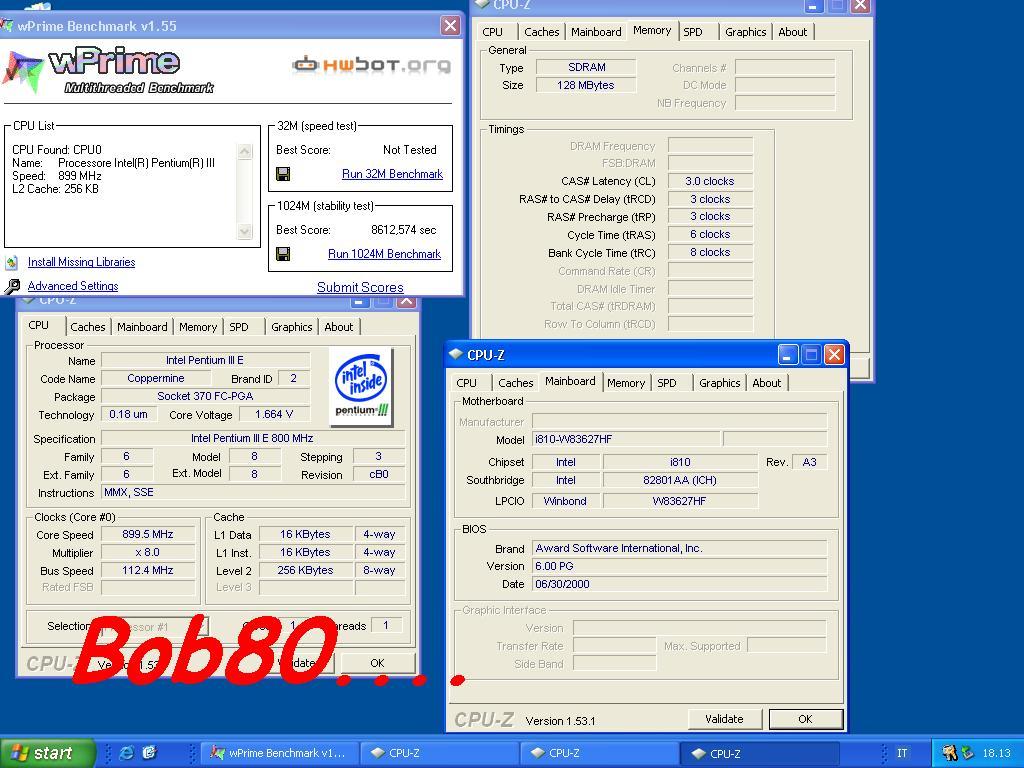This screenshot has width=1024, height=768.
Task: Click scroll up arrow in wPrime CPU List
Action: coord(245,152)
